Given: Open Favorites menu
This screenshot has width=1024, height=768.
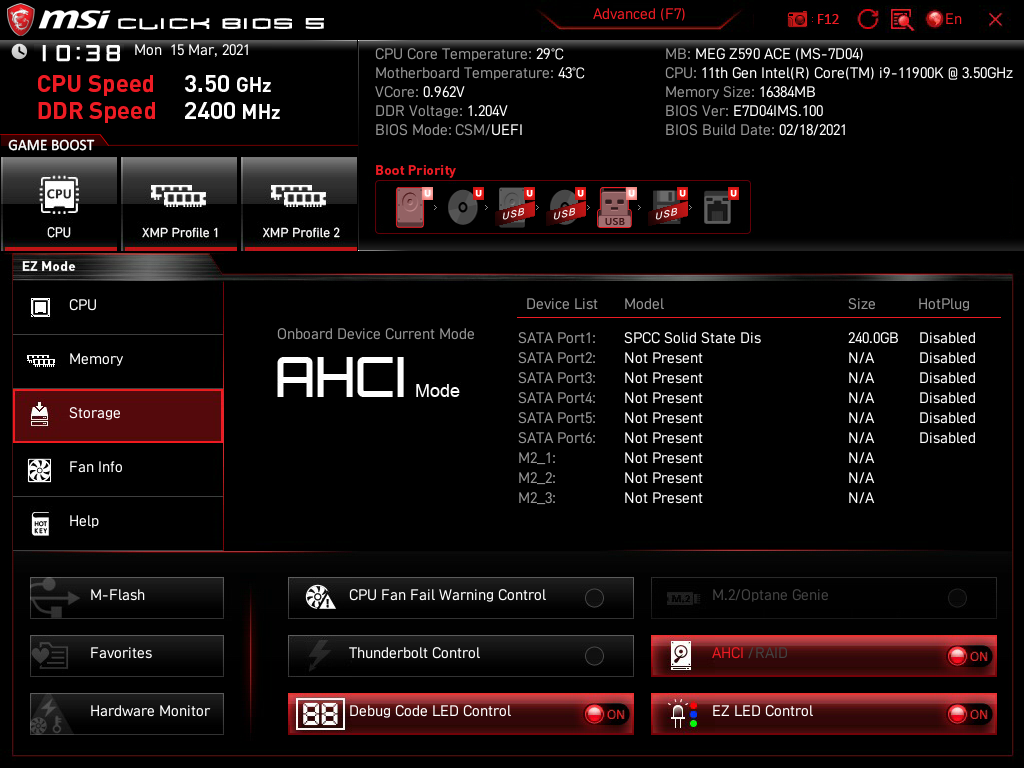Looking at the screenshot, I should 127,656.
